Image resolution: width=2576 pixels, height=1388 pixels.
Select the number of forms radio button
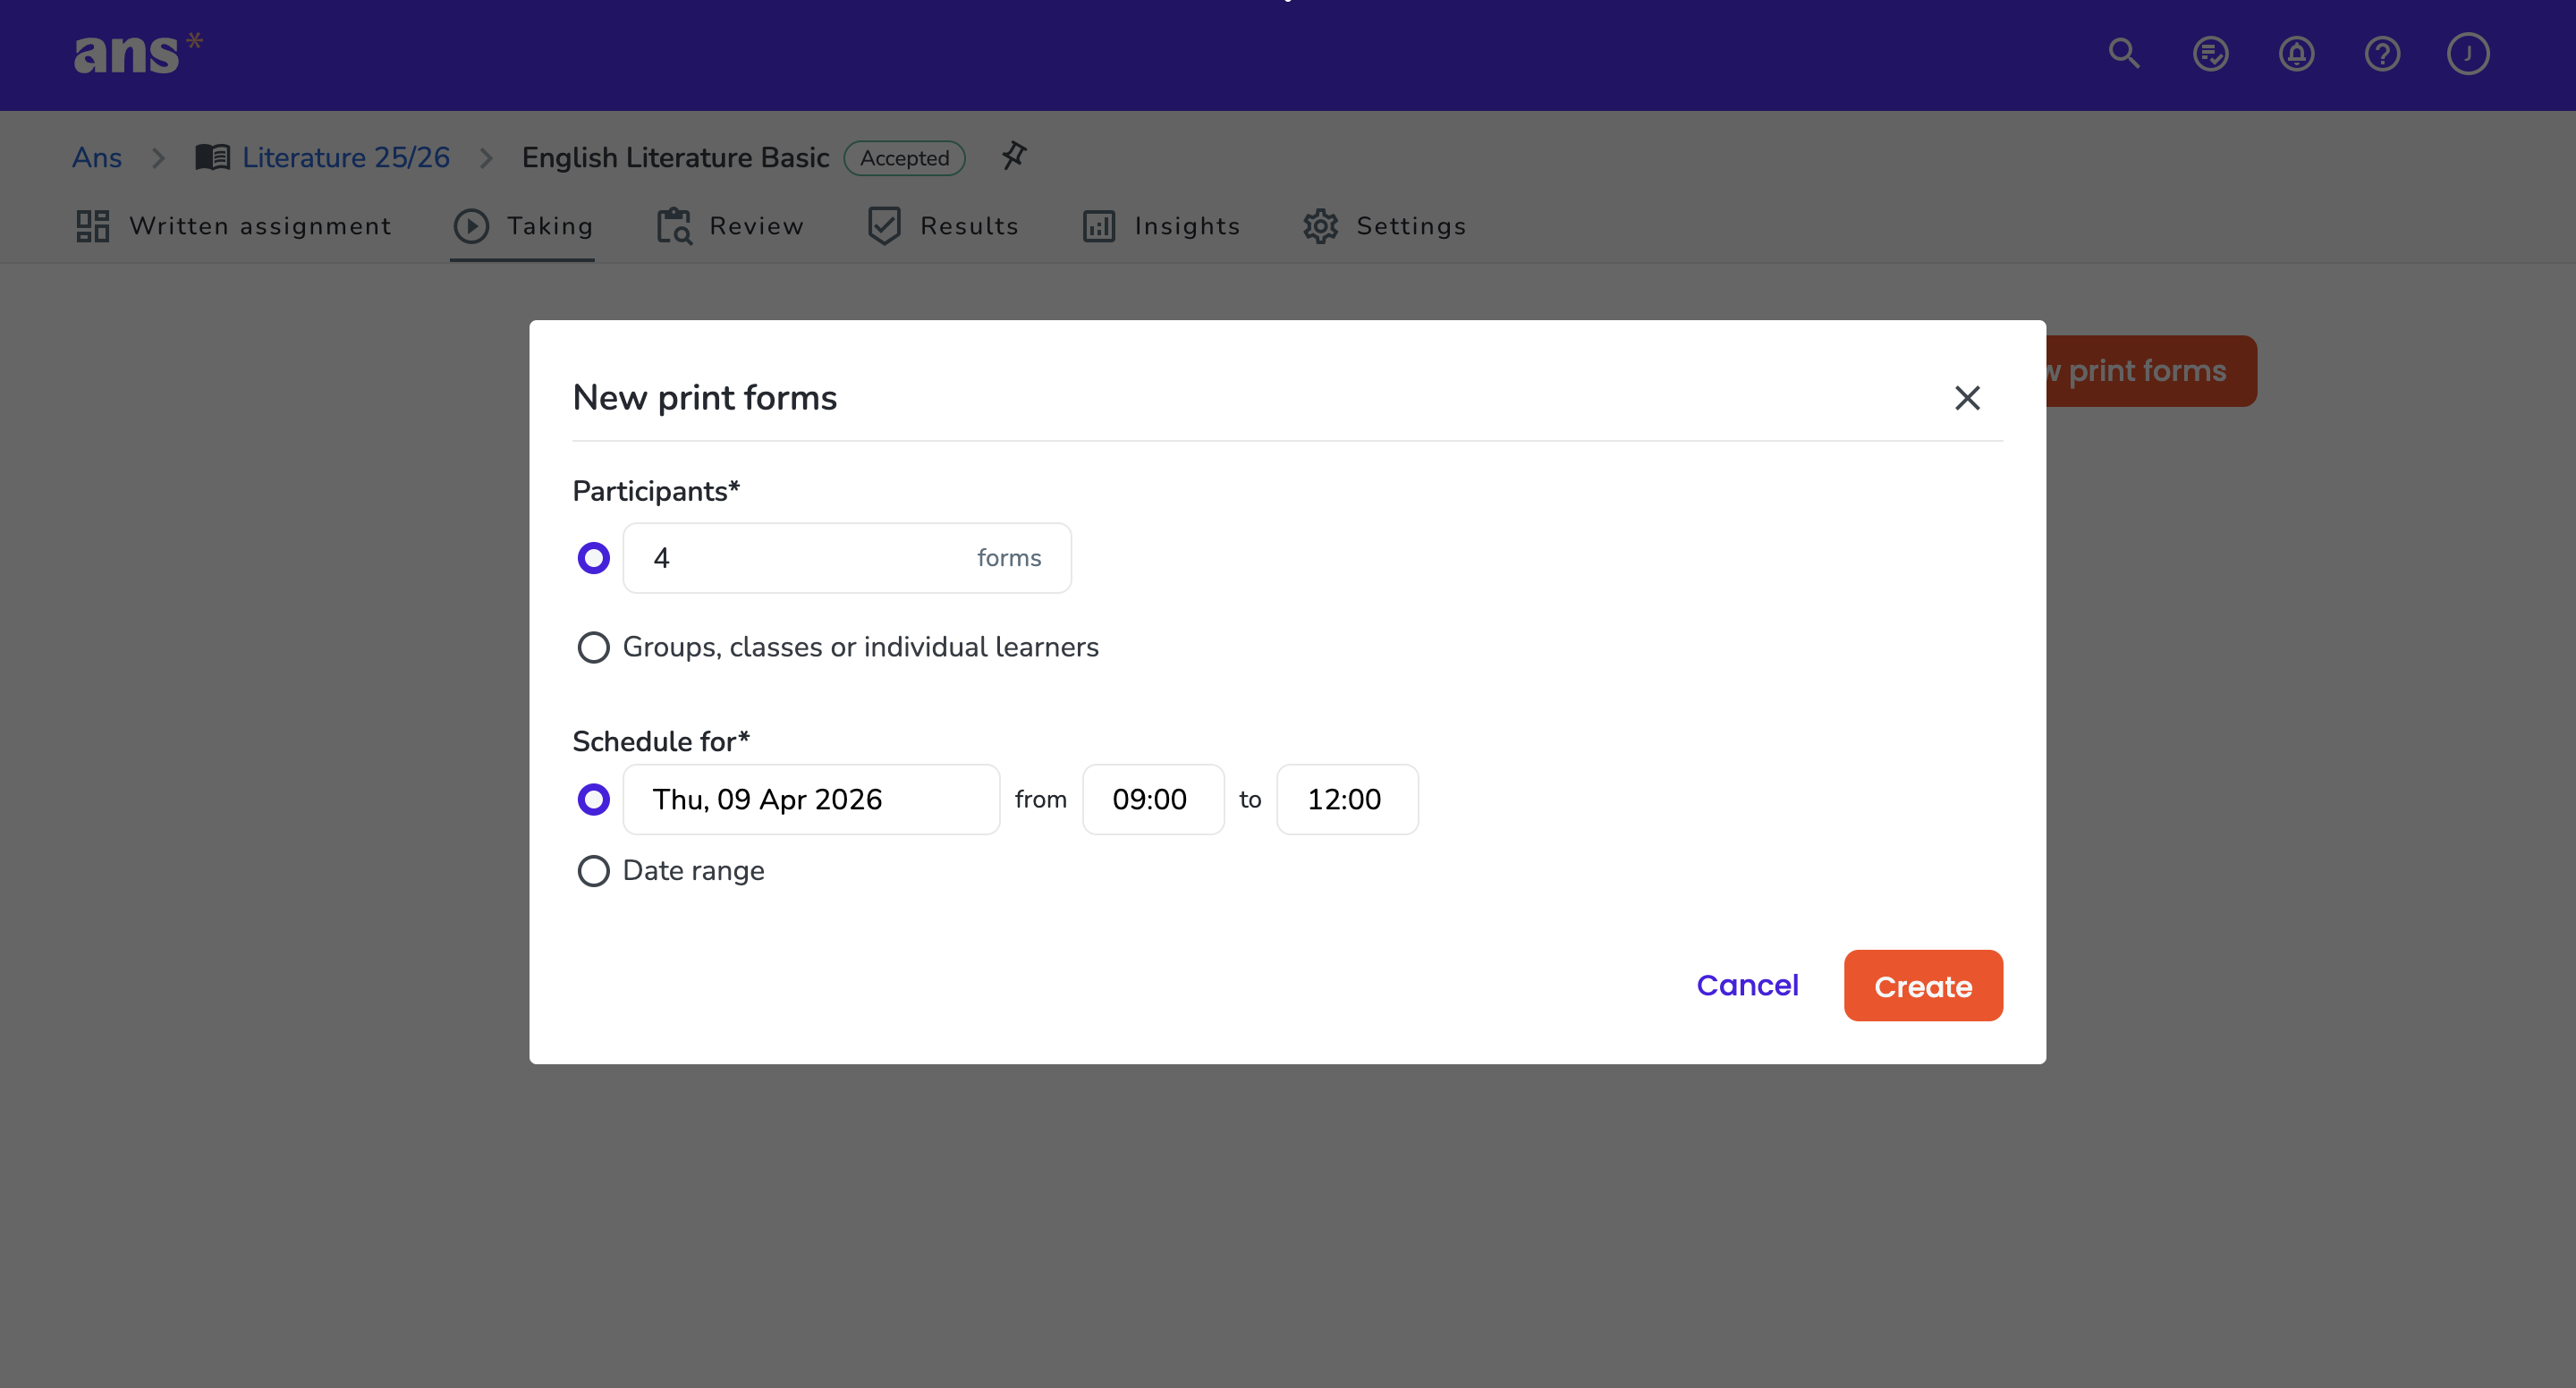593,558
